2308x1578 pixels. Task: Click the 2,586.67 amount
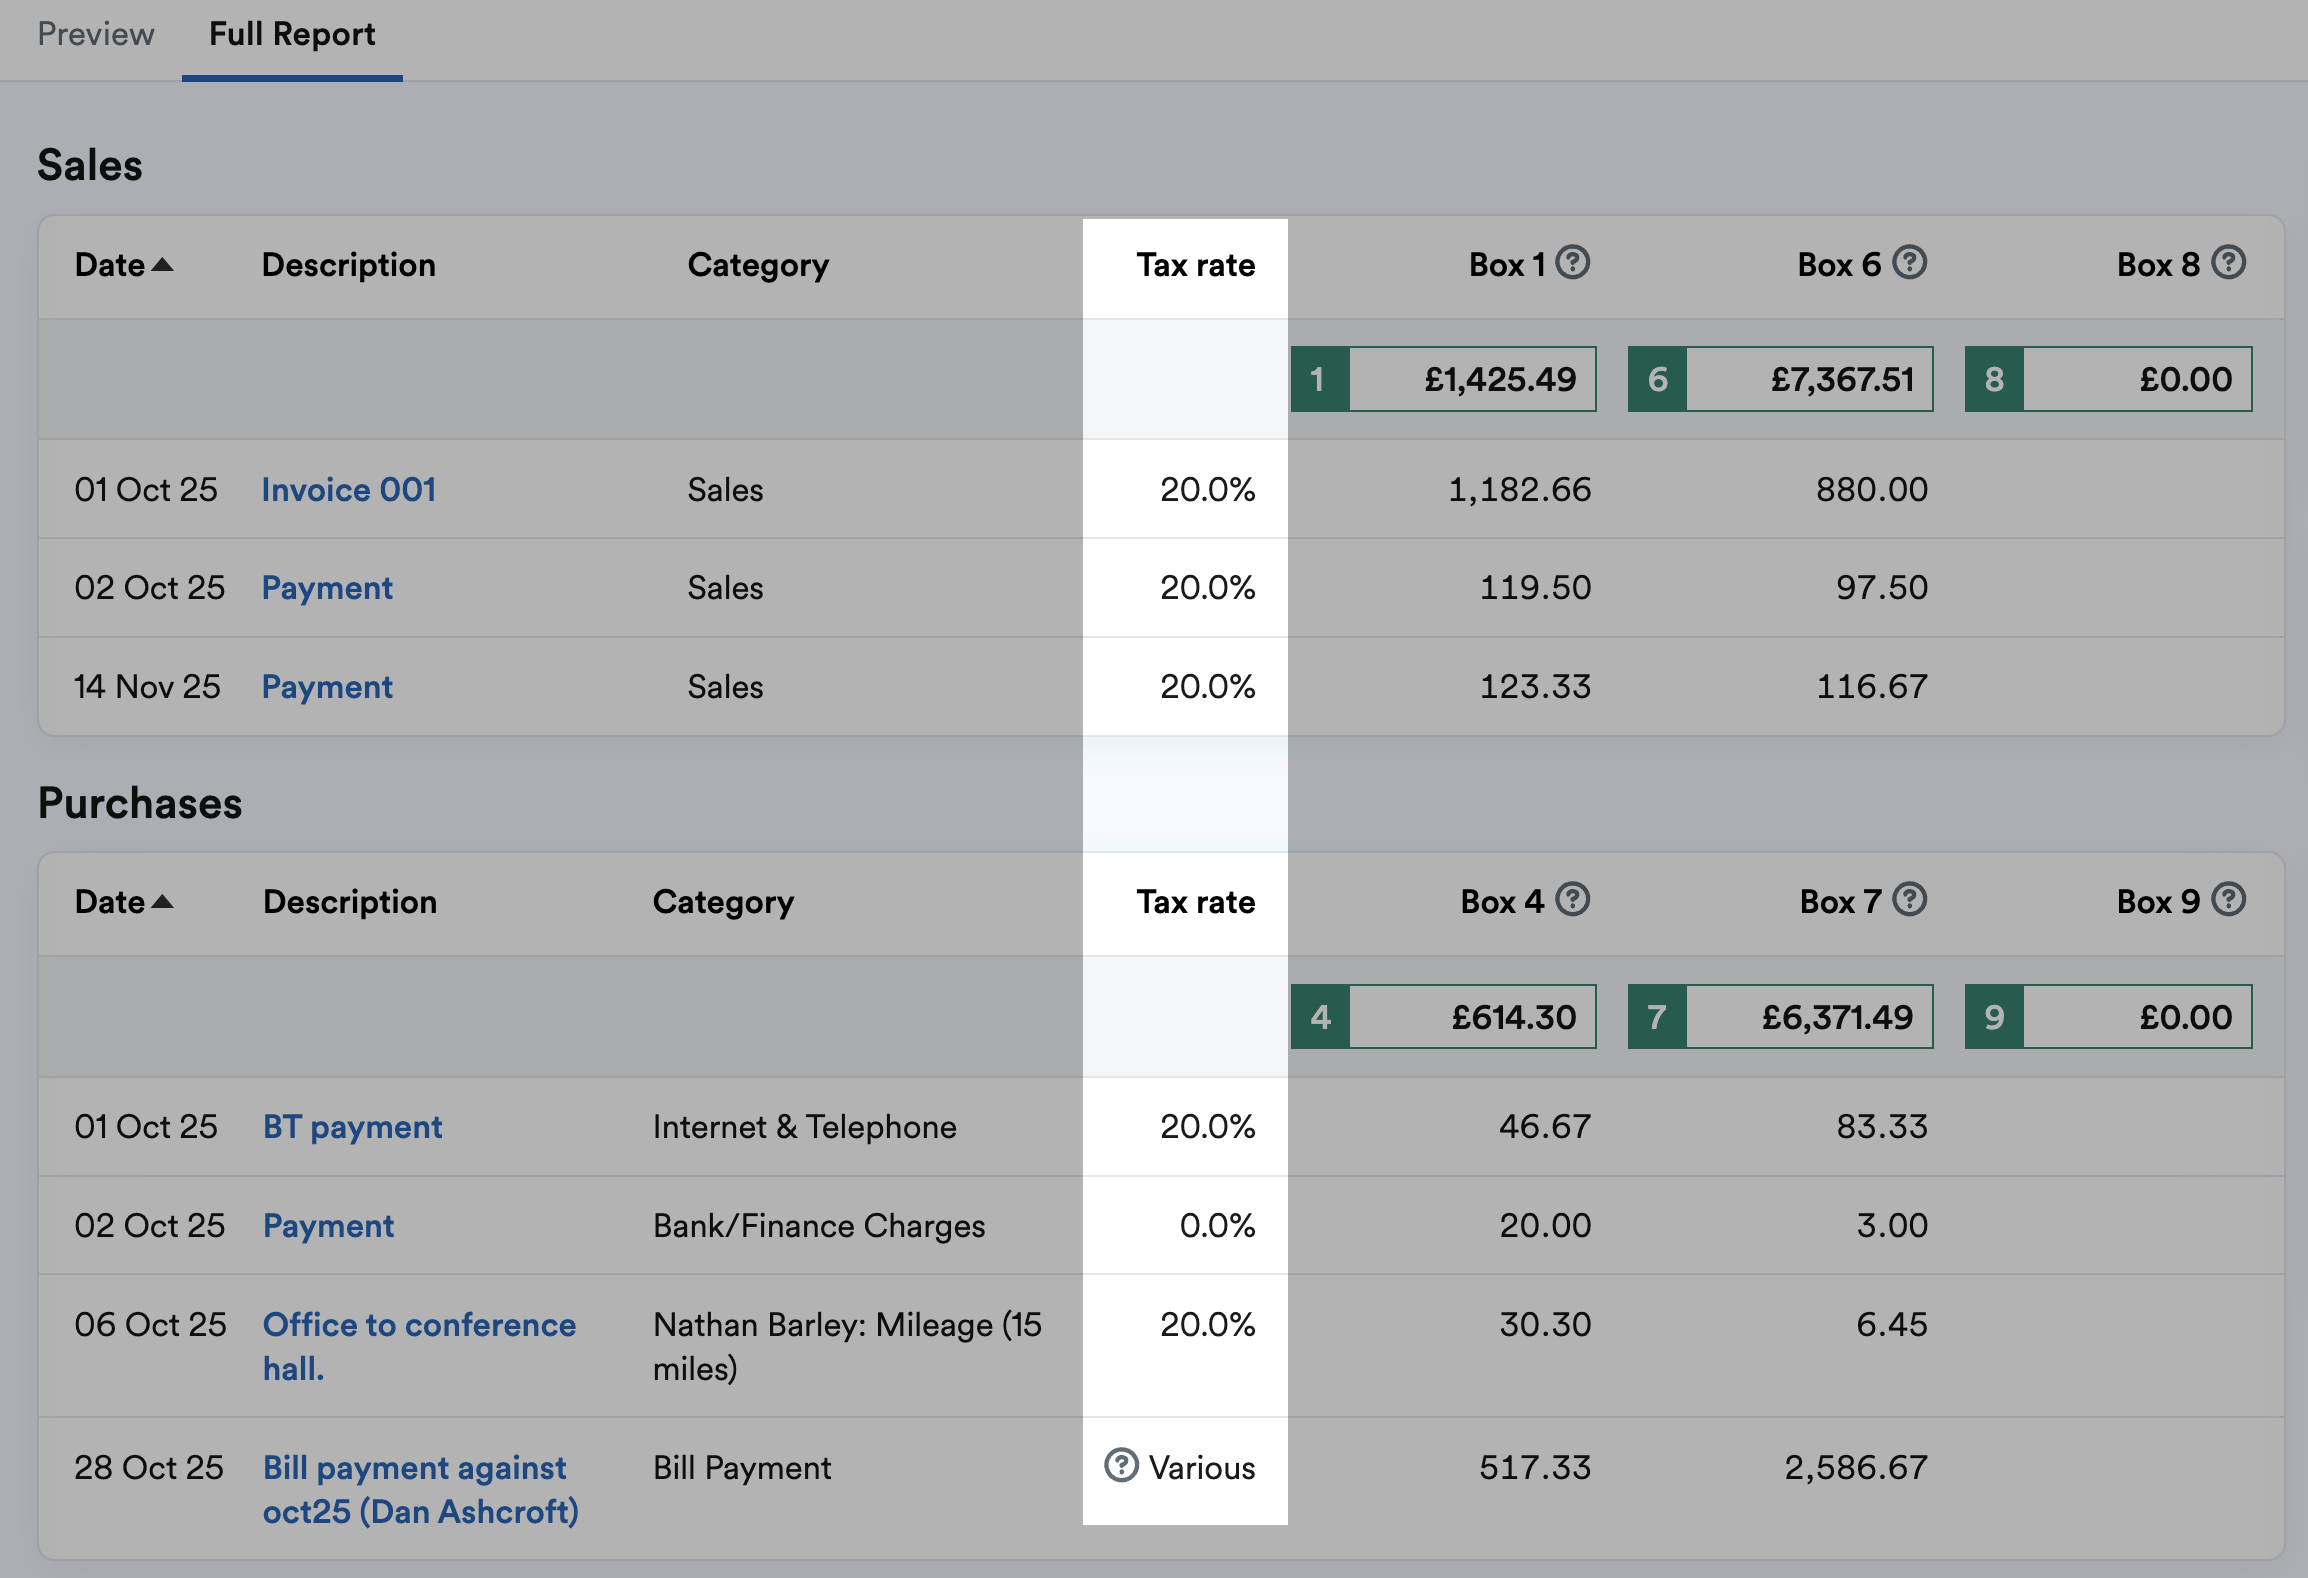tap(1856, 1467)
